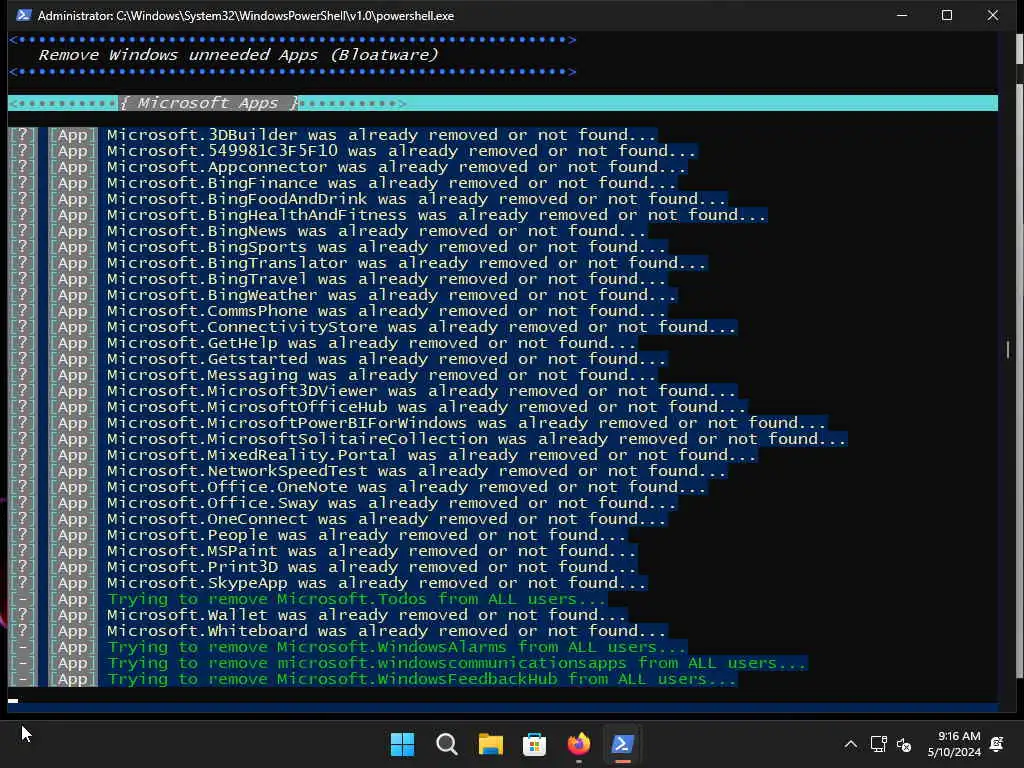
Task: Click the Microsoft Apps section header
Action: point(209,103)
